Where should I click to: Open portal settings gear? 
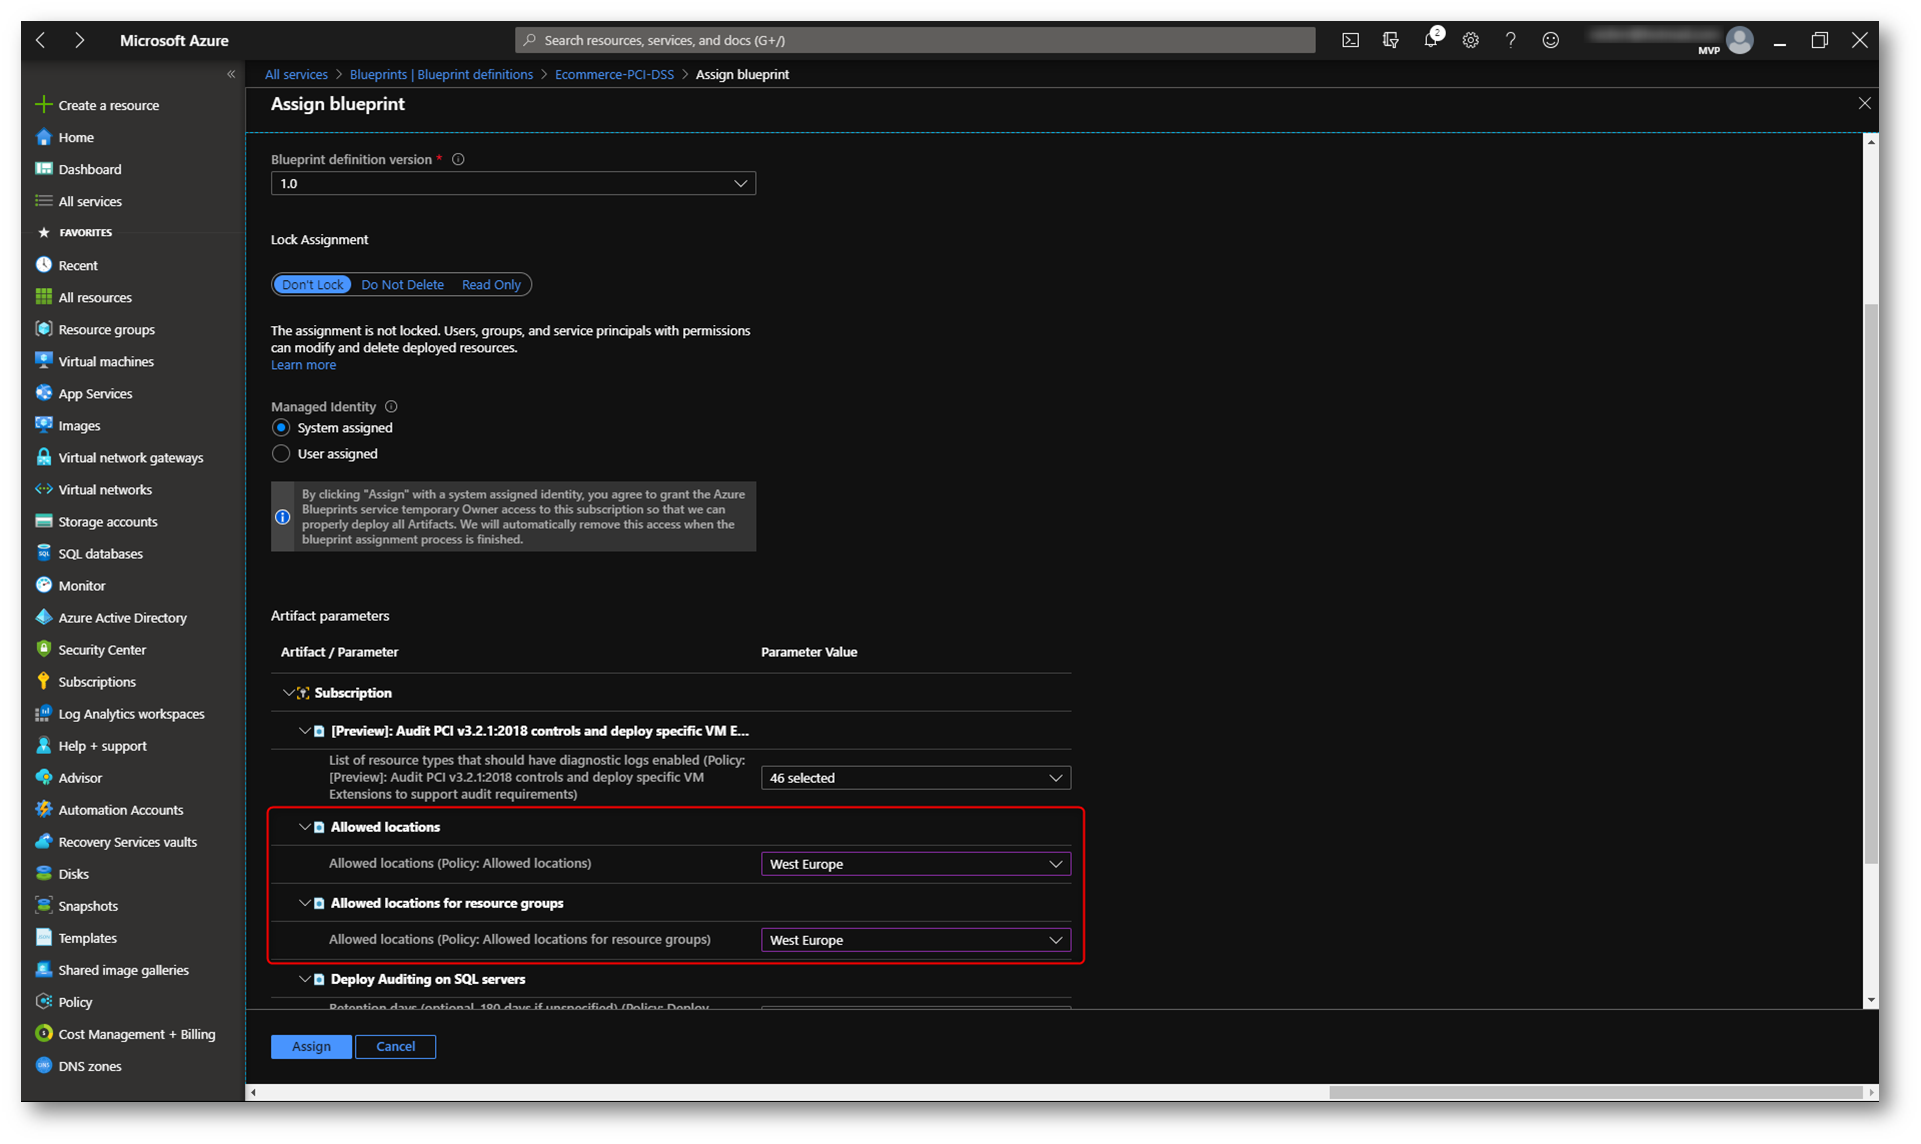pyautogui.click(x=1470, y=40)
